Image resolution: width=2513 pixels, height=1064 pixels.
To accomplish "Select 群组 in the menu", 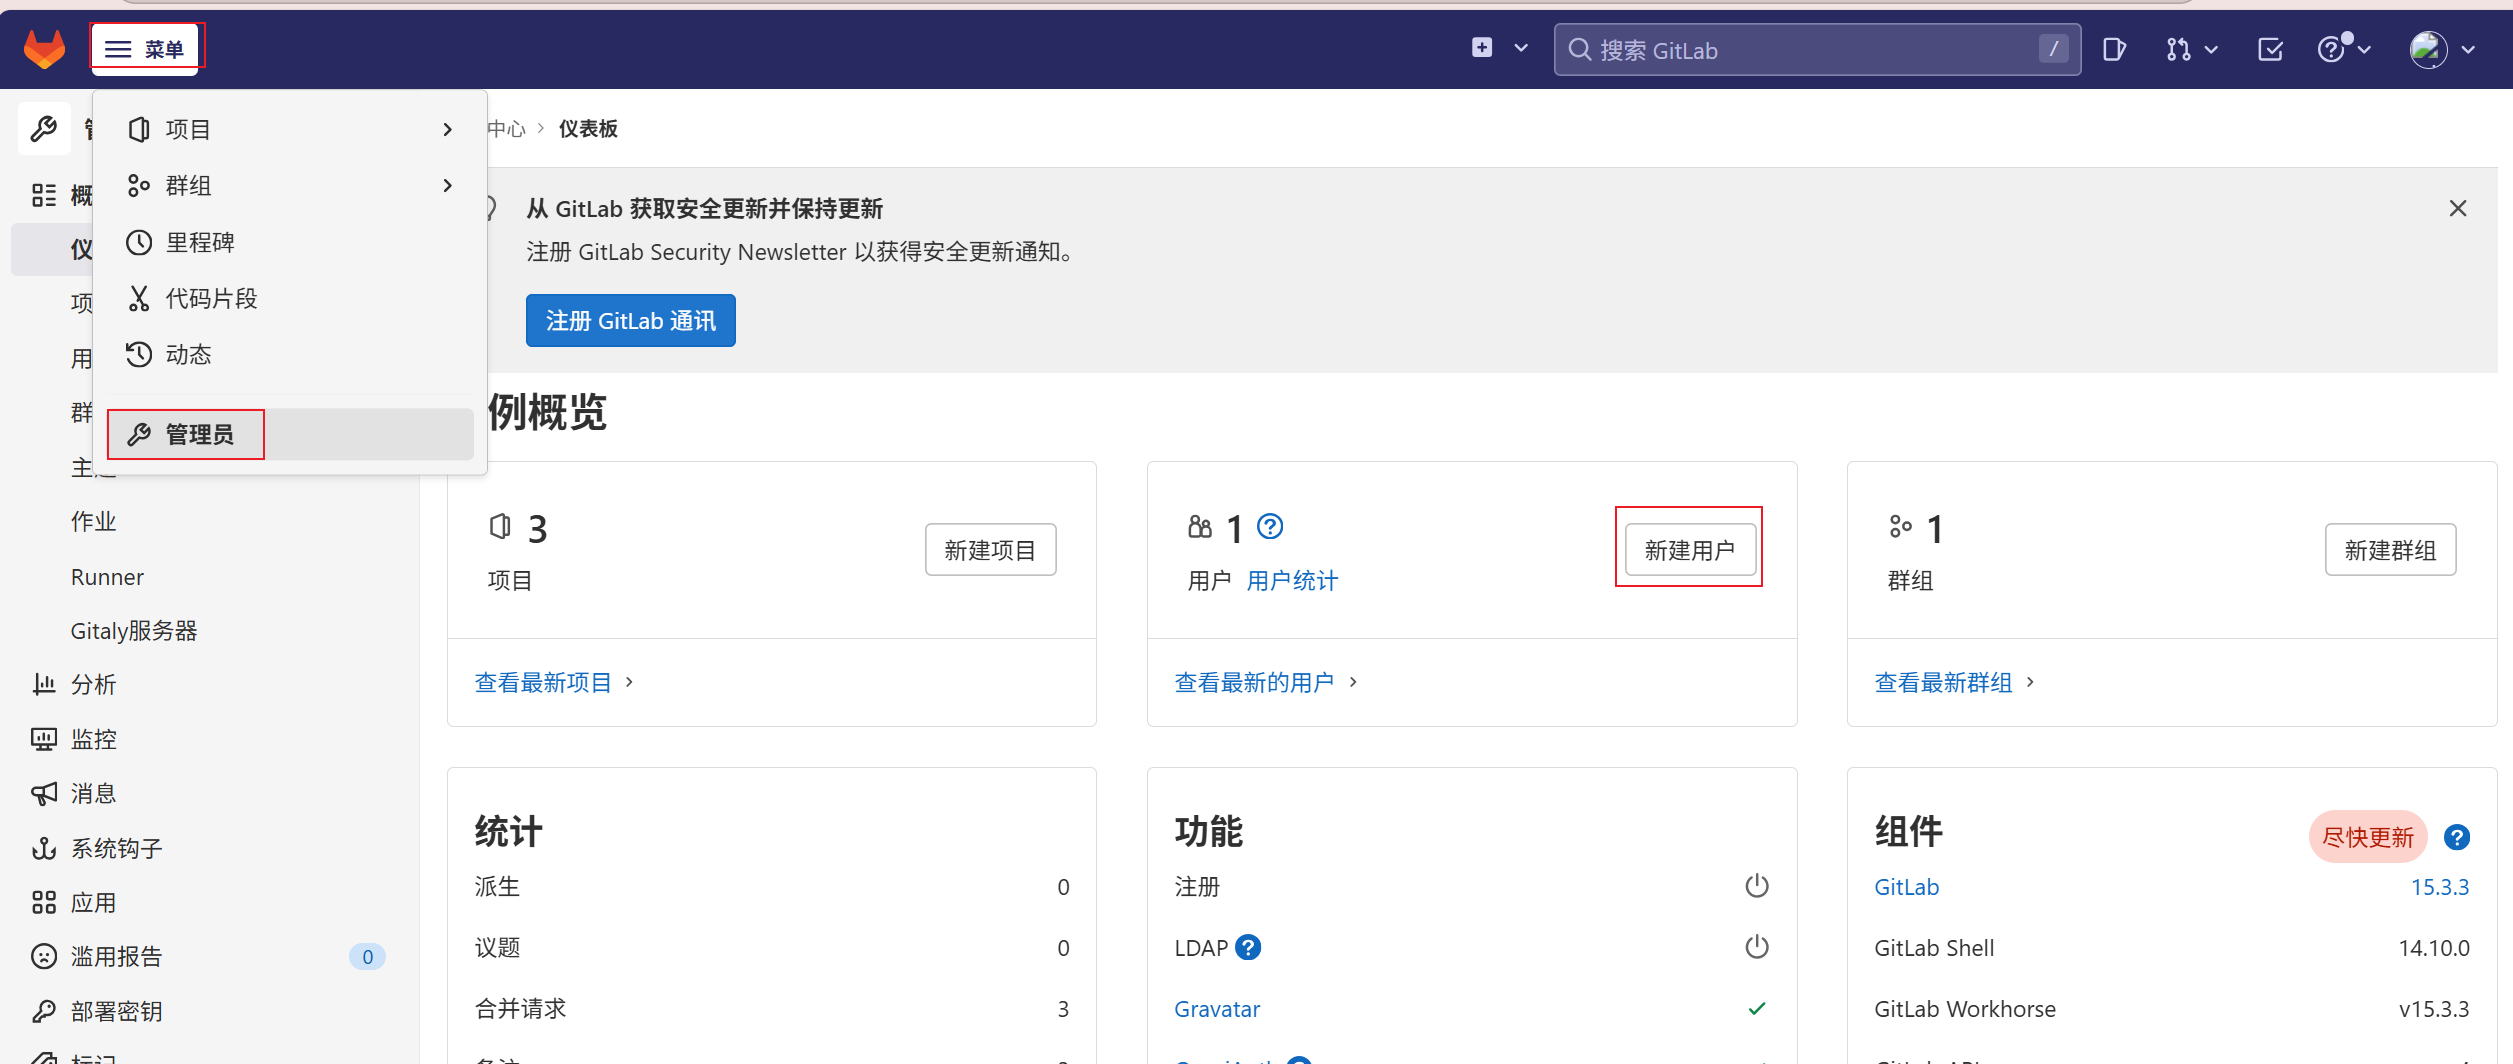I will [290, 186].
